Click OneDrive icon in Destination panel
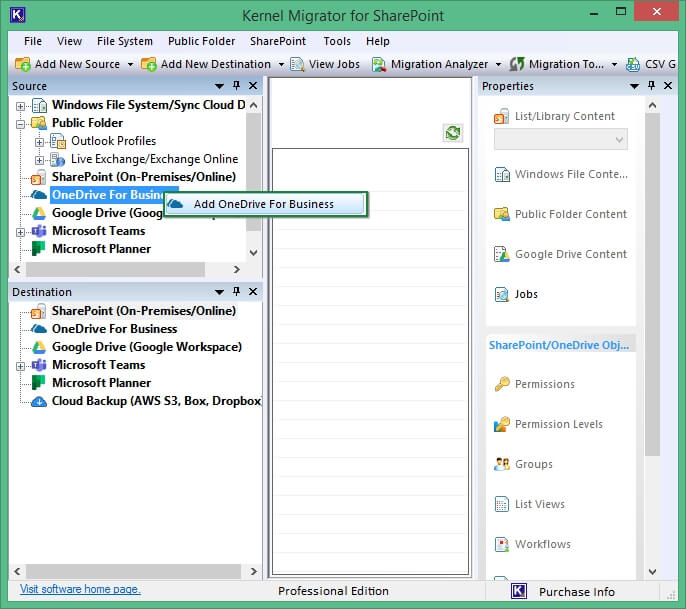The width and height of the screenshot is (686, 609). pyautogui.click(x=38, y=329)
